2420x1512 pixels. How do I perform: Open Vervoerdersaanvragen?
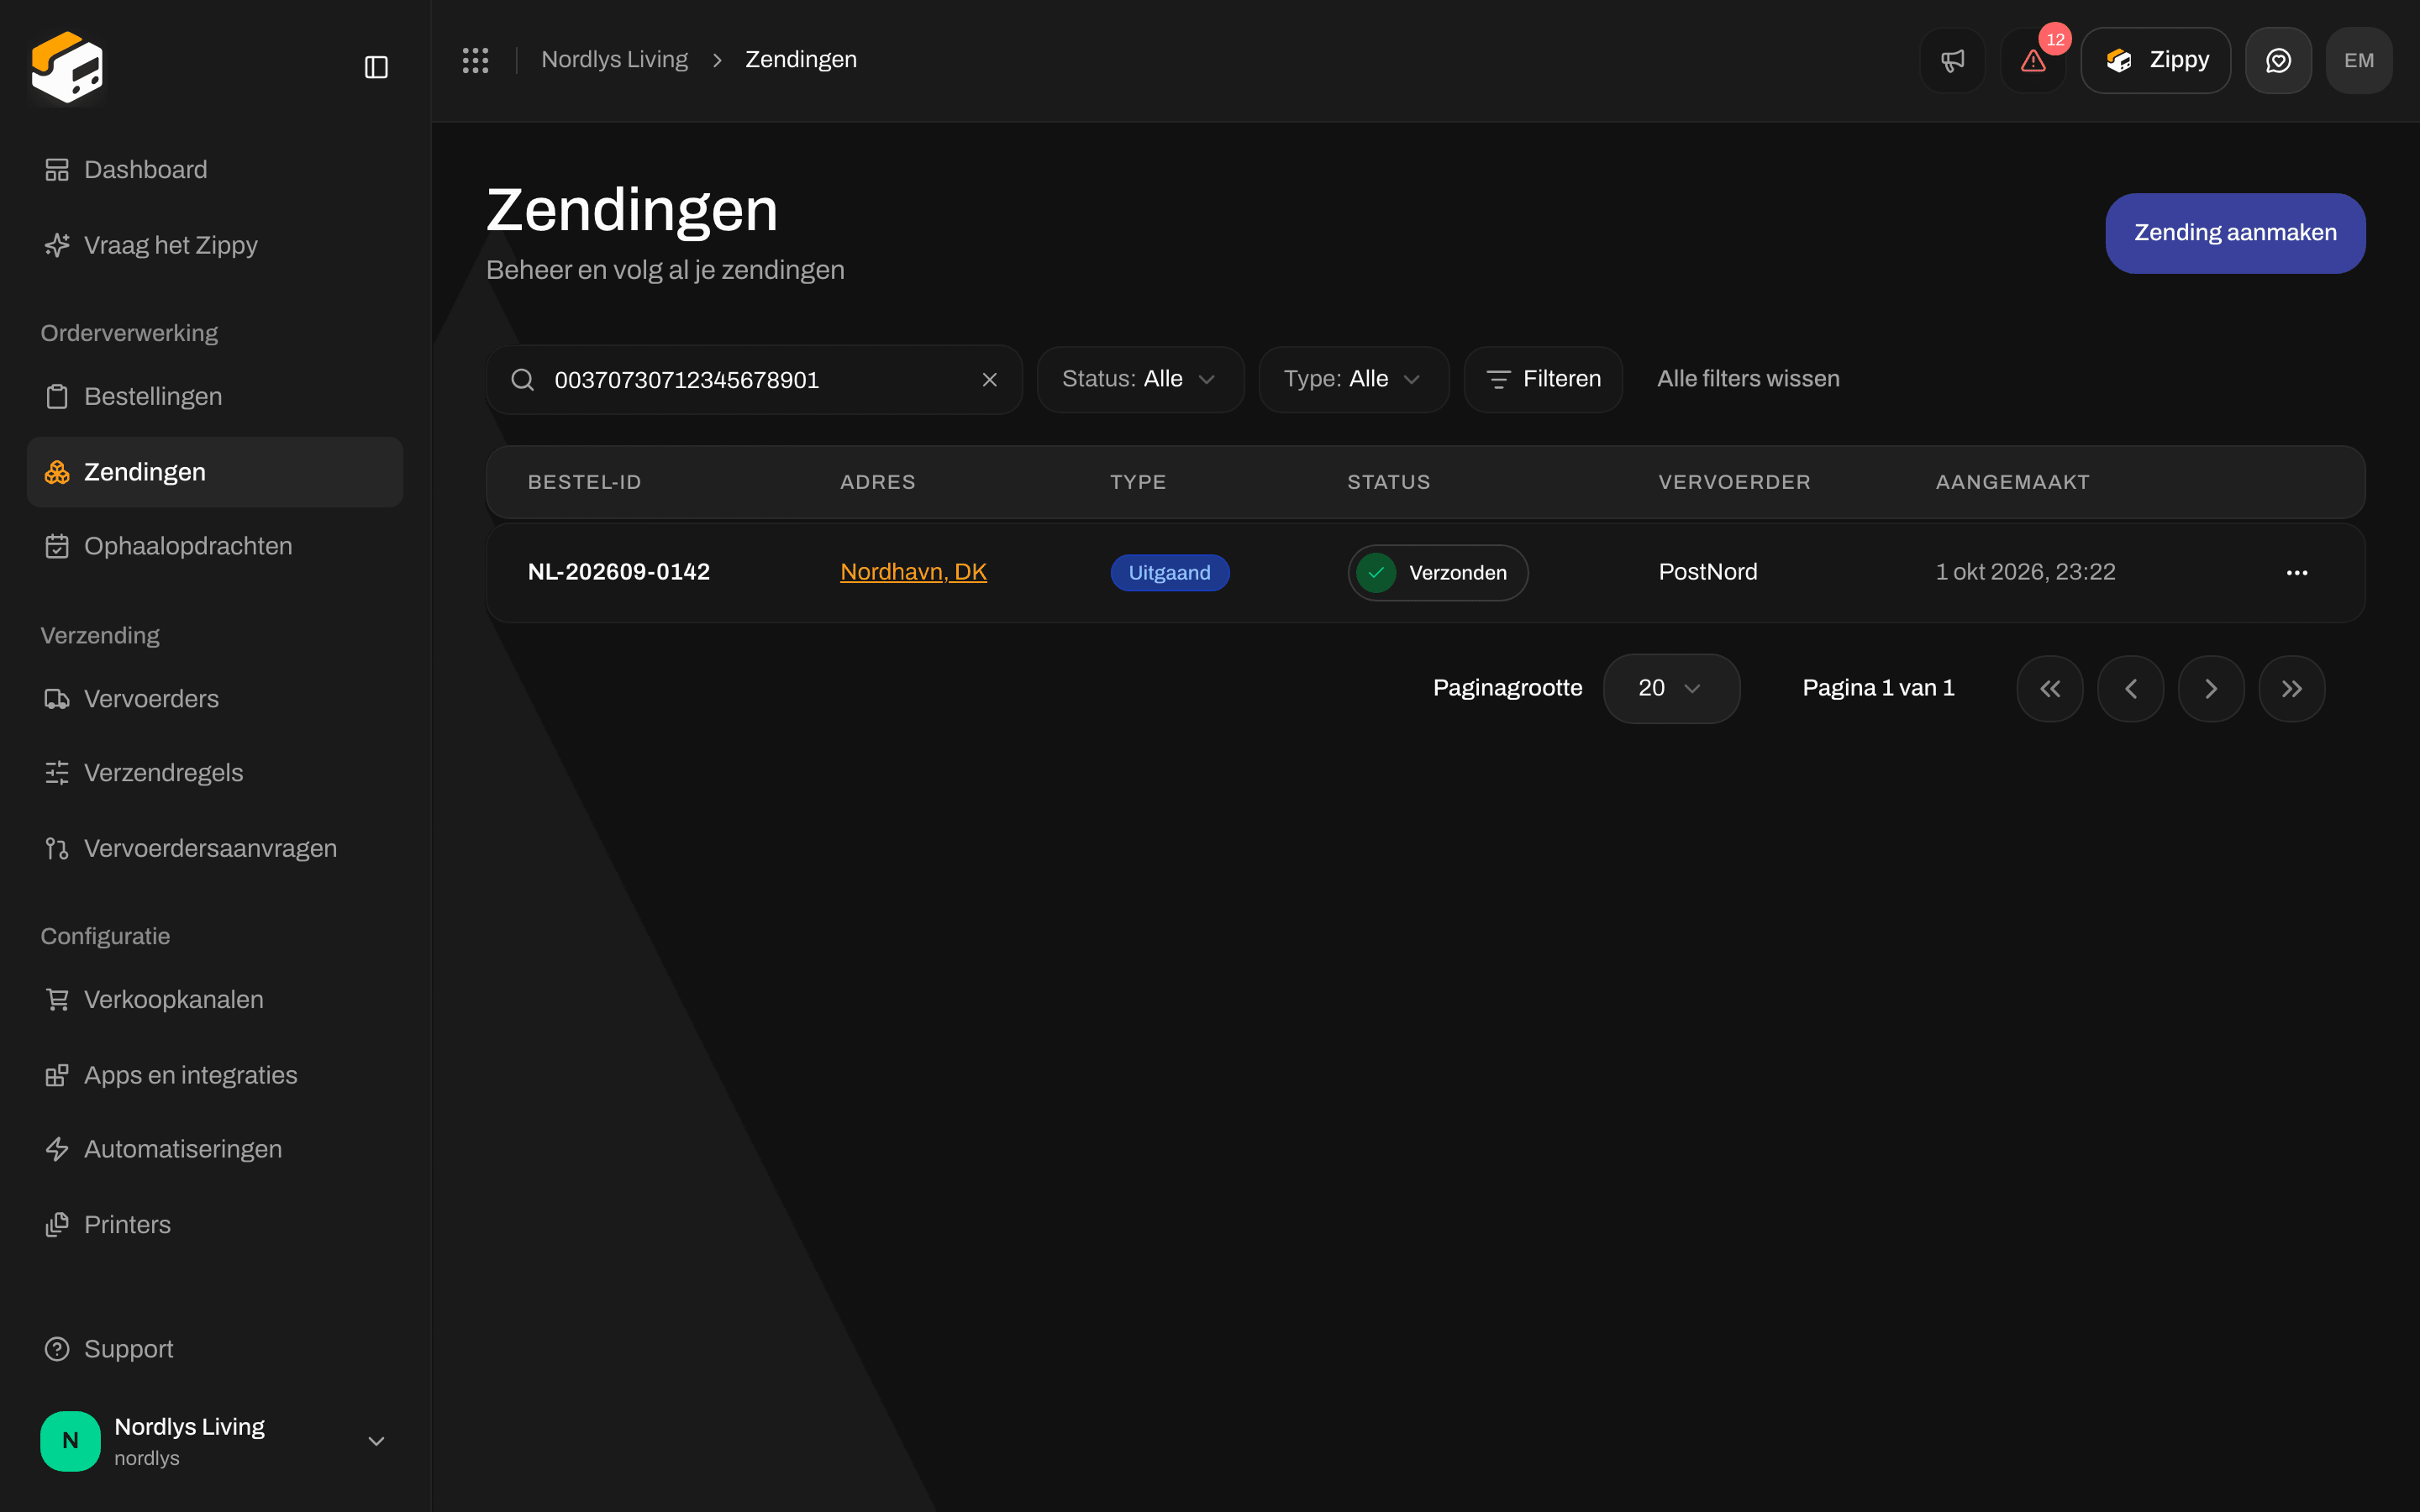(215, 848)
